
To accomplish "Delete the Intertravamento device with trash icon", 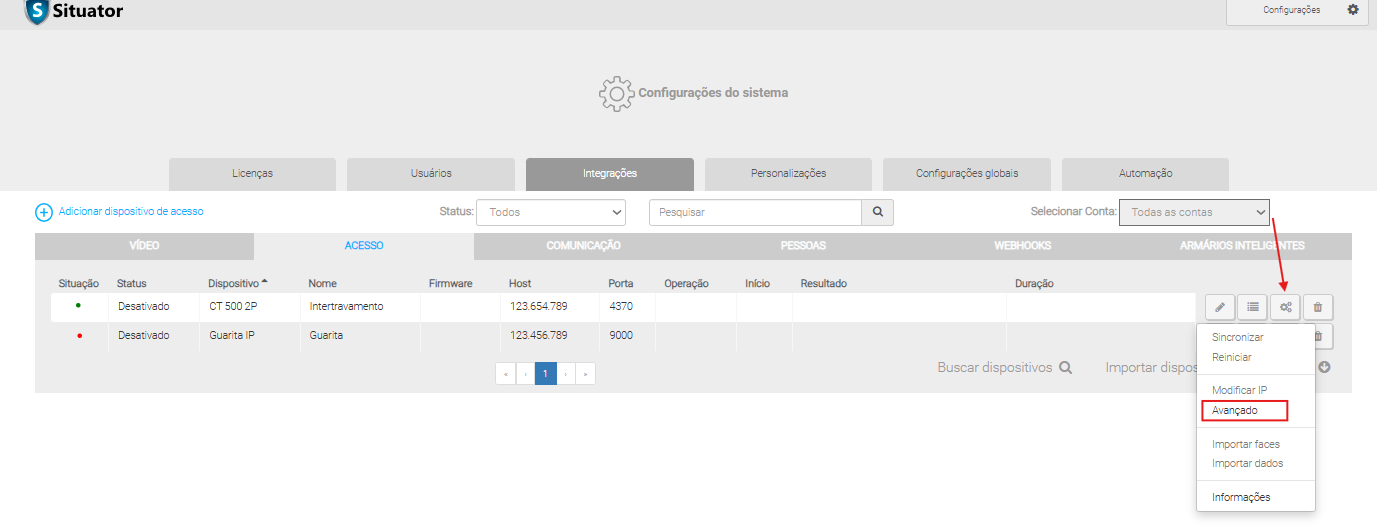I will (x=1318, y=307).
